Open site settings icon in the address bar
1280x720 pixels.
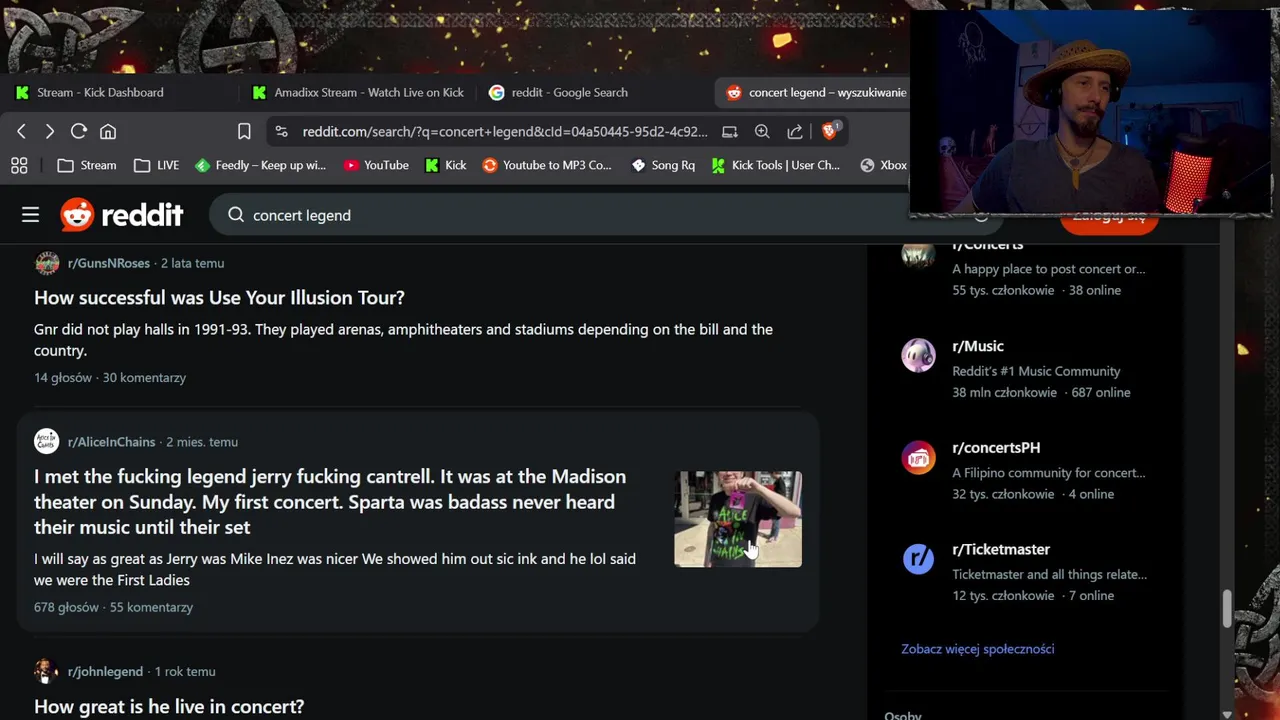[x=281, y=131]
